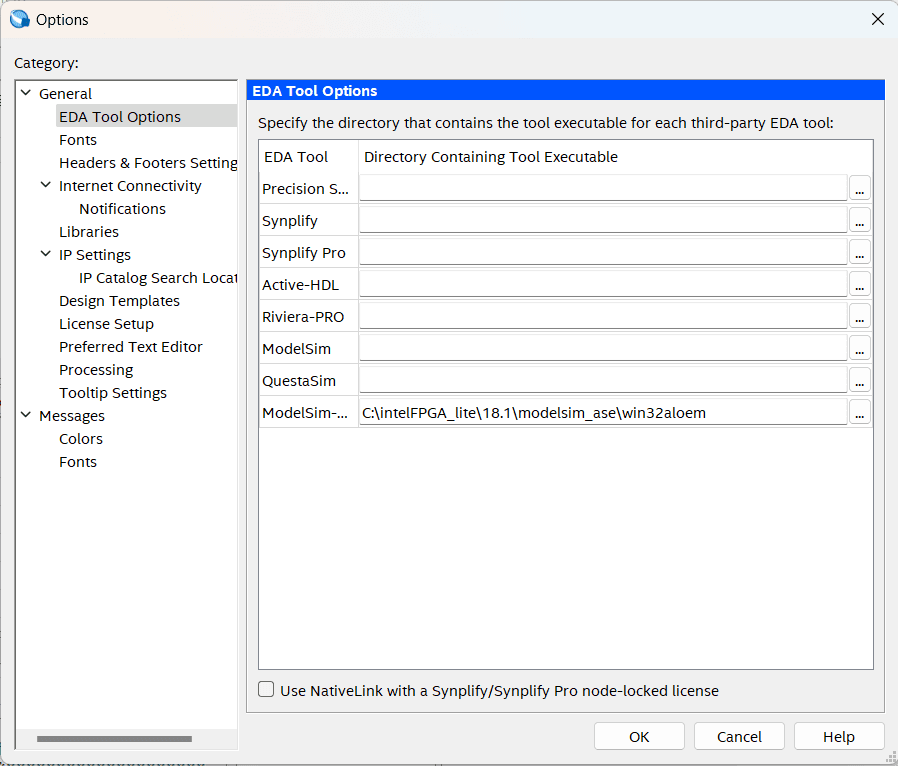
Task: Select Tooltip Settings category
Action: pos(113,393)
